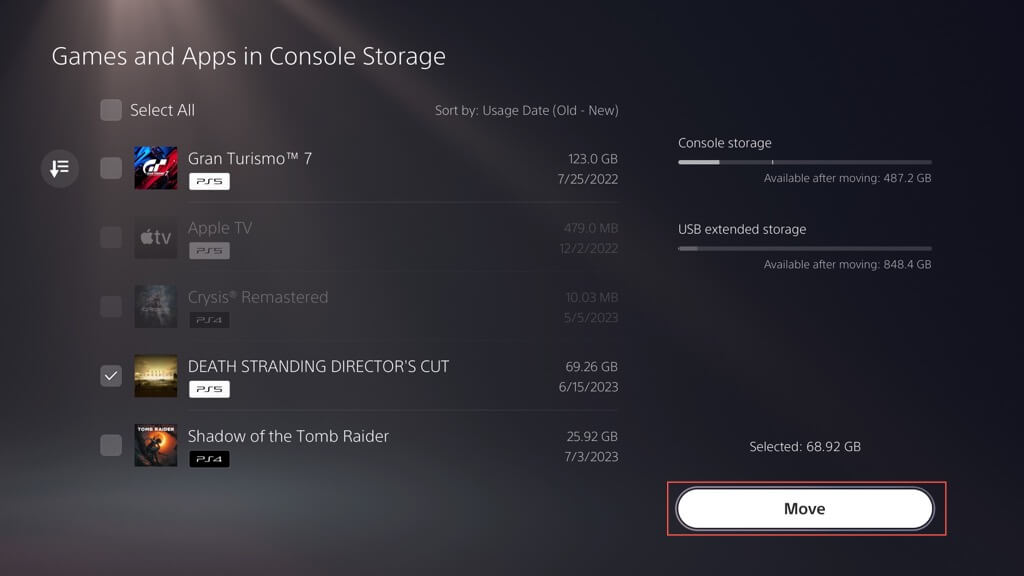Click the sort order icon button

tap(60, 168)
